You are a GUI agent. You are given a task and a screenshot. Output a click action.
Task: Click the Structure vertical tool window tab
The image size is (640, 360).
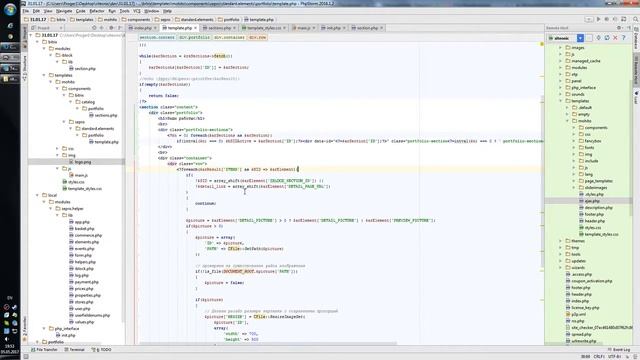(x=24, y=69)
